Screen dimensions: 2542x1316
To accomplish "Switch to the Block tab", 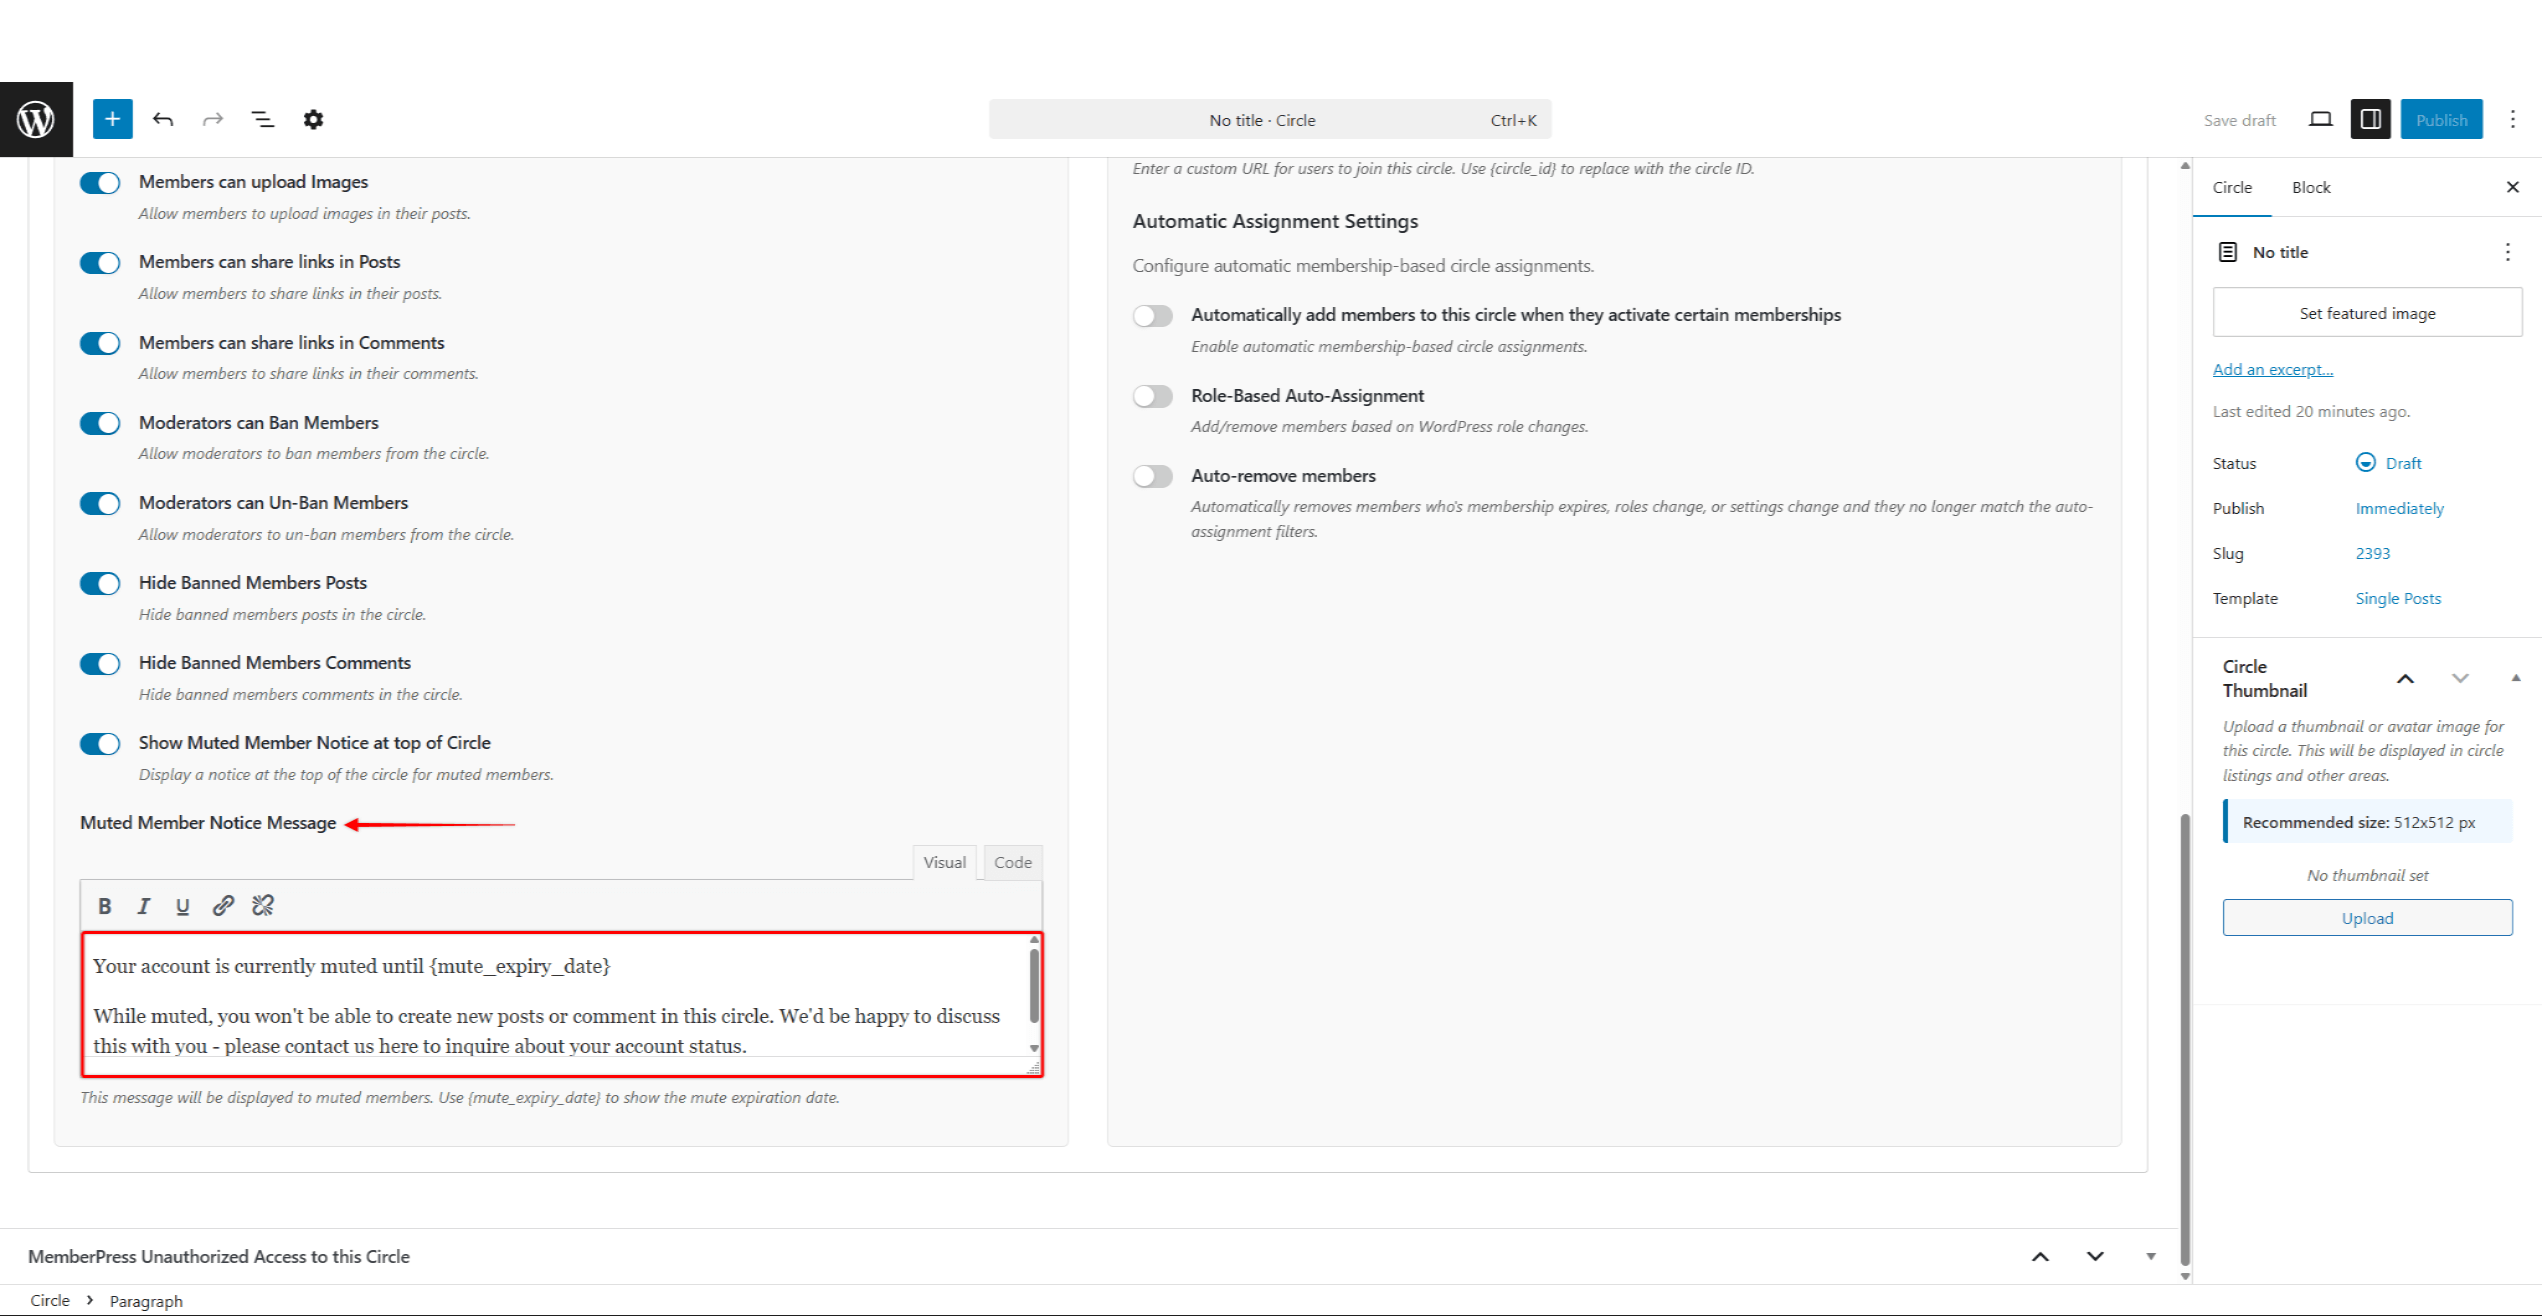I will click(x=2310, y=187).
